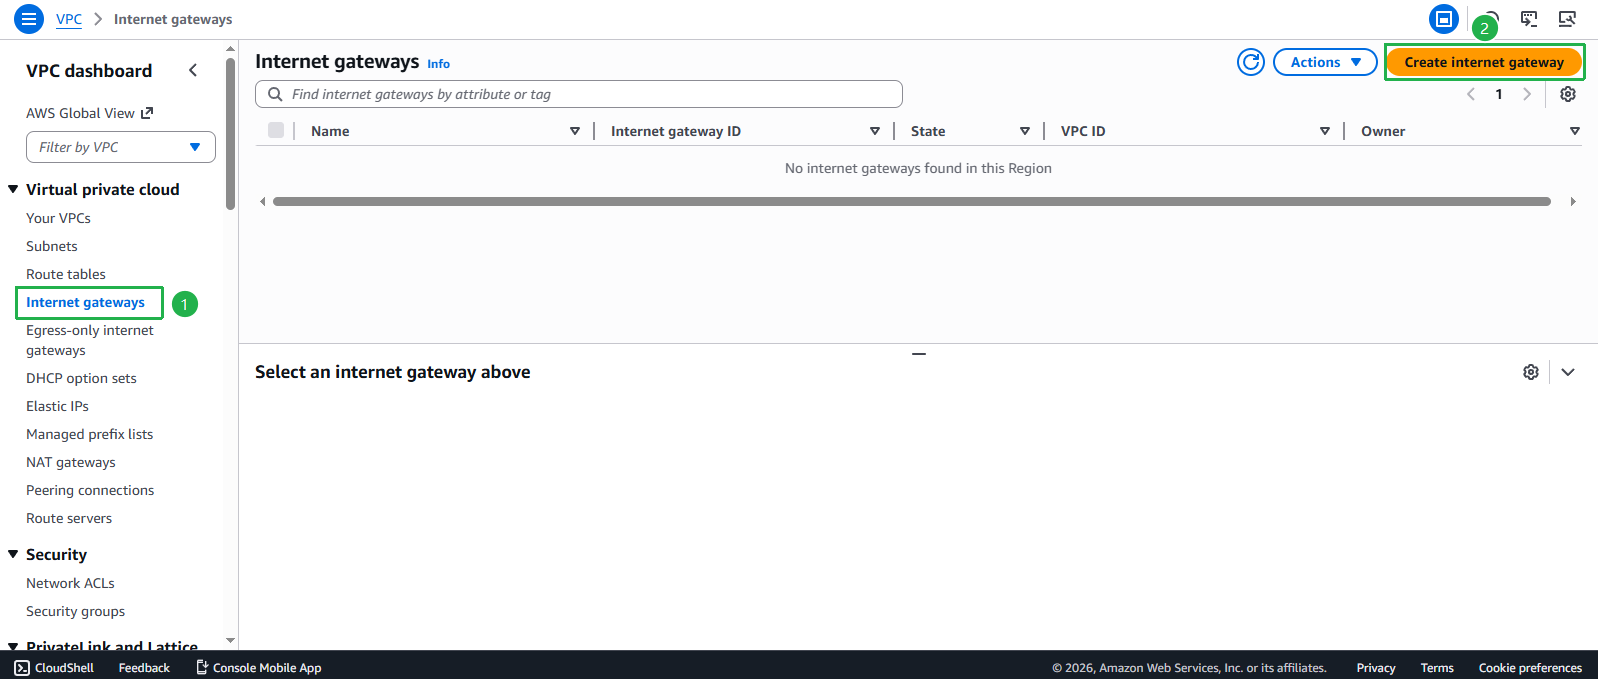Open details panel preferences gear
Image resolution: width=1598 pixels, height=679 pixels.
click(x=1531, y=372)
